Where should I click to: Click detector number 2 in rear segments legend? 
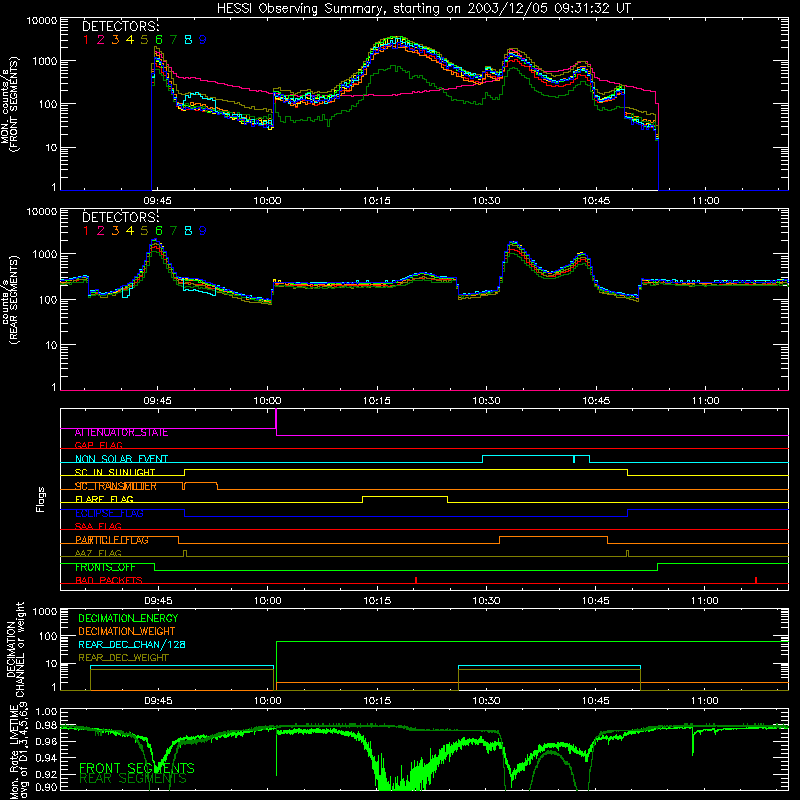(x=101, y=231)
